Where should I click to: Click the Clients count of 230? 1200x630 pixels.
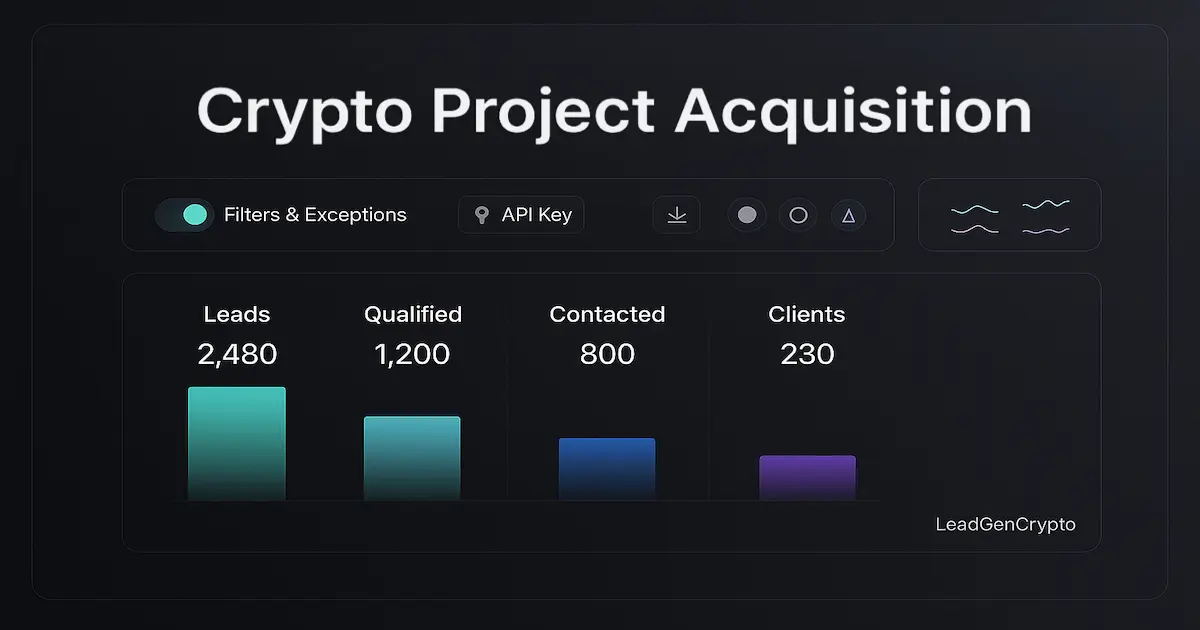tap(807, 354)
